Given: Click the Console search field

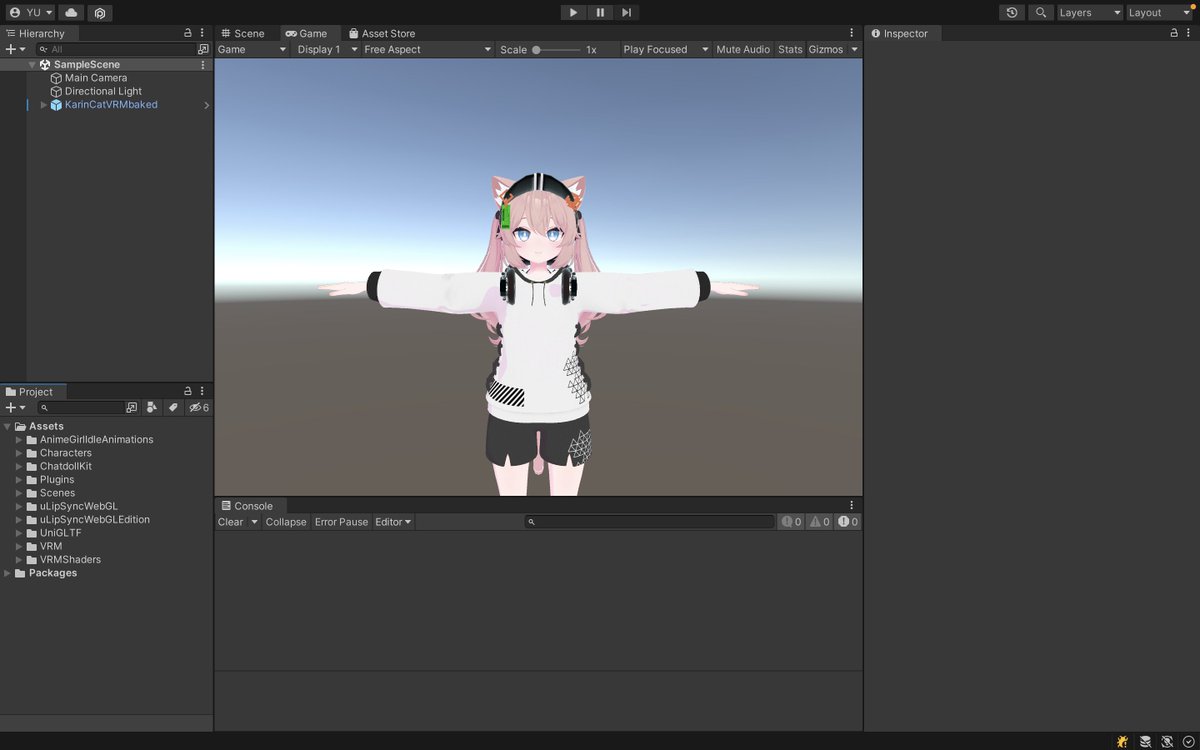Looking at the screenshot, I should (650, 522).
